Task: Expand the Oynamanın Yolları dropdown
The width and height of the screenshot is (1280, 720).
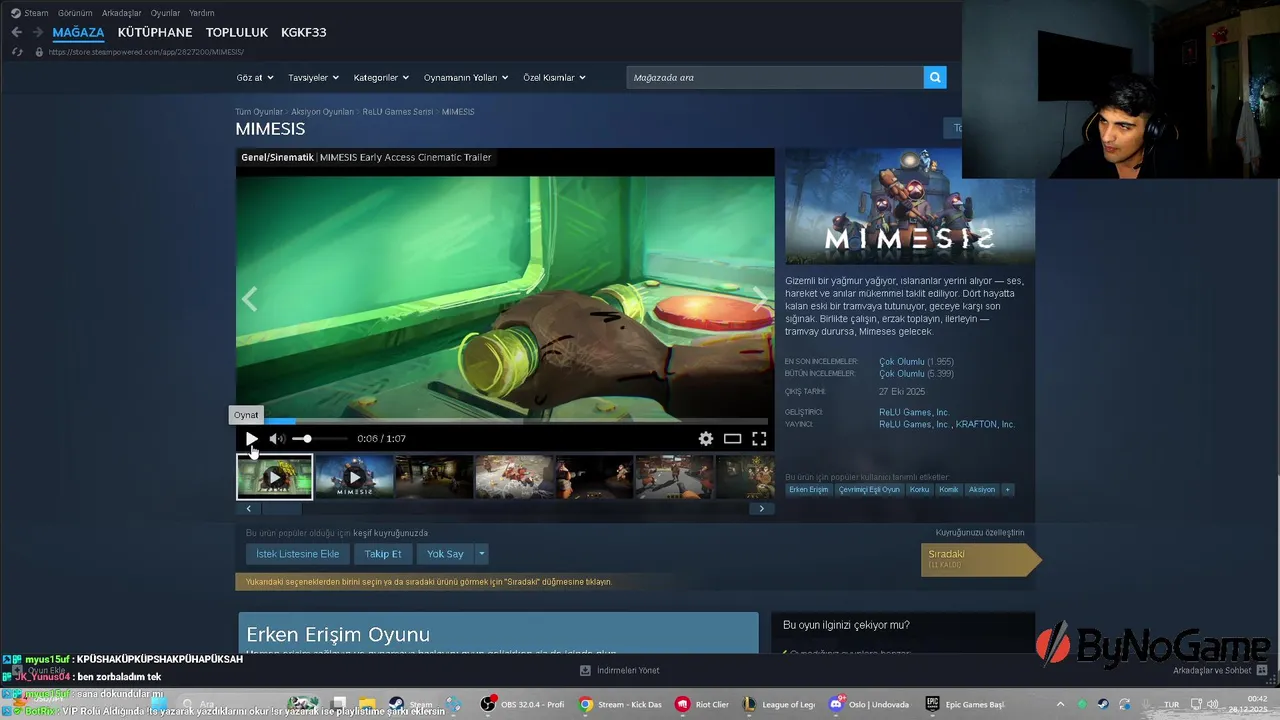Action: pyautogui.click(x=466, y=77)
